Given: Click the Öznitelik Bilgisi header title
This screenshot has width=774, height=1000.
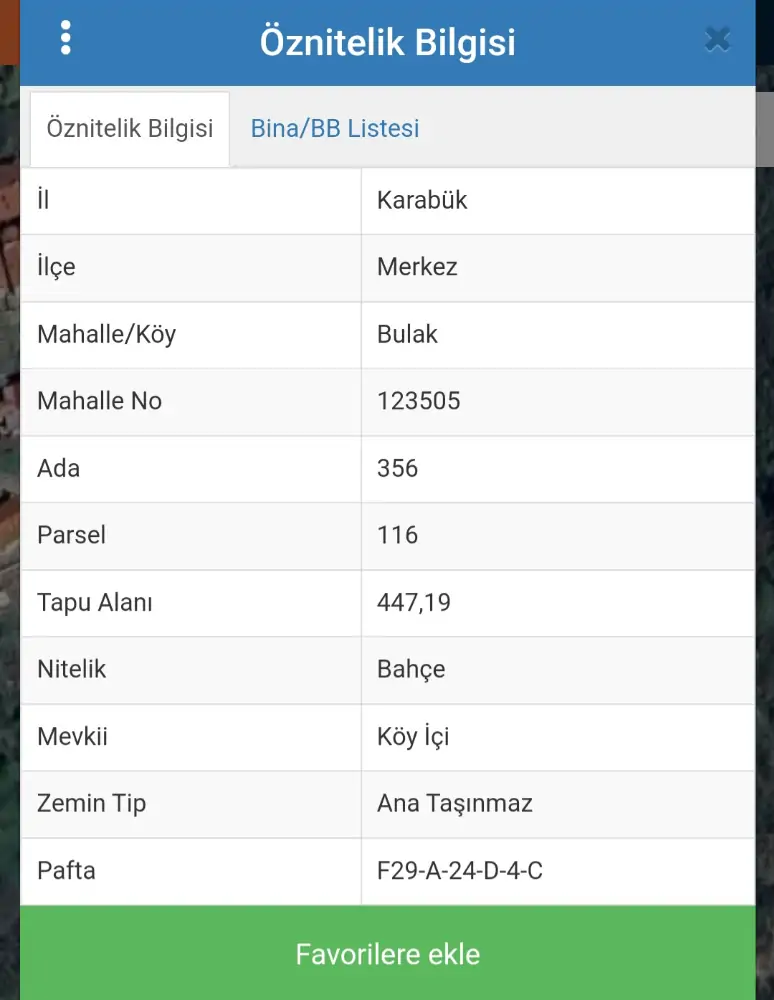Looking at the screenshot, I should point(388,43).
